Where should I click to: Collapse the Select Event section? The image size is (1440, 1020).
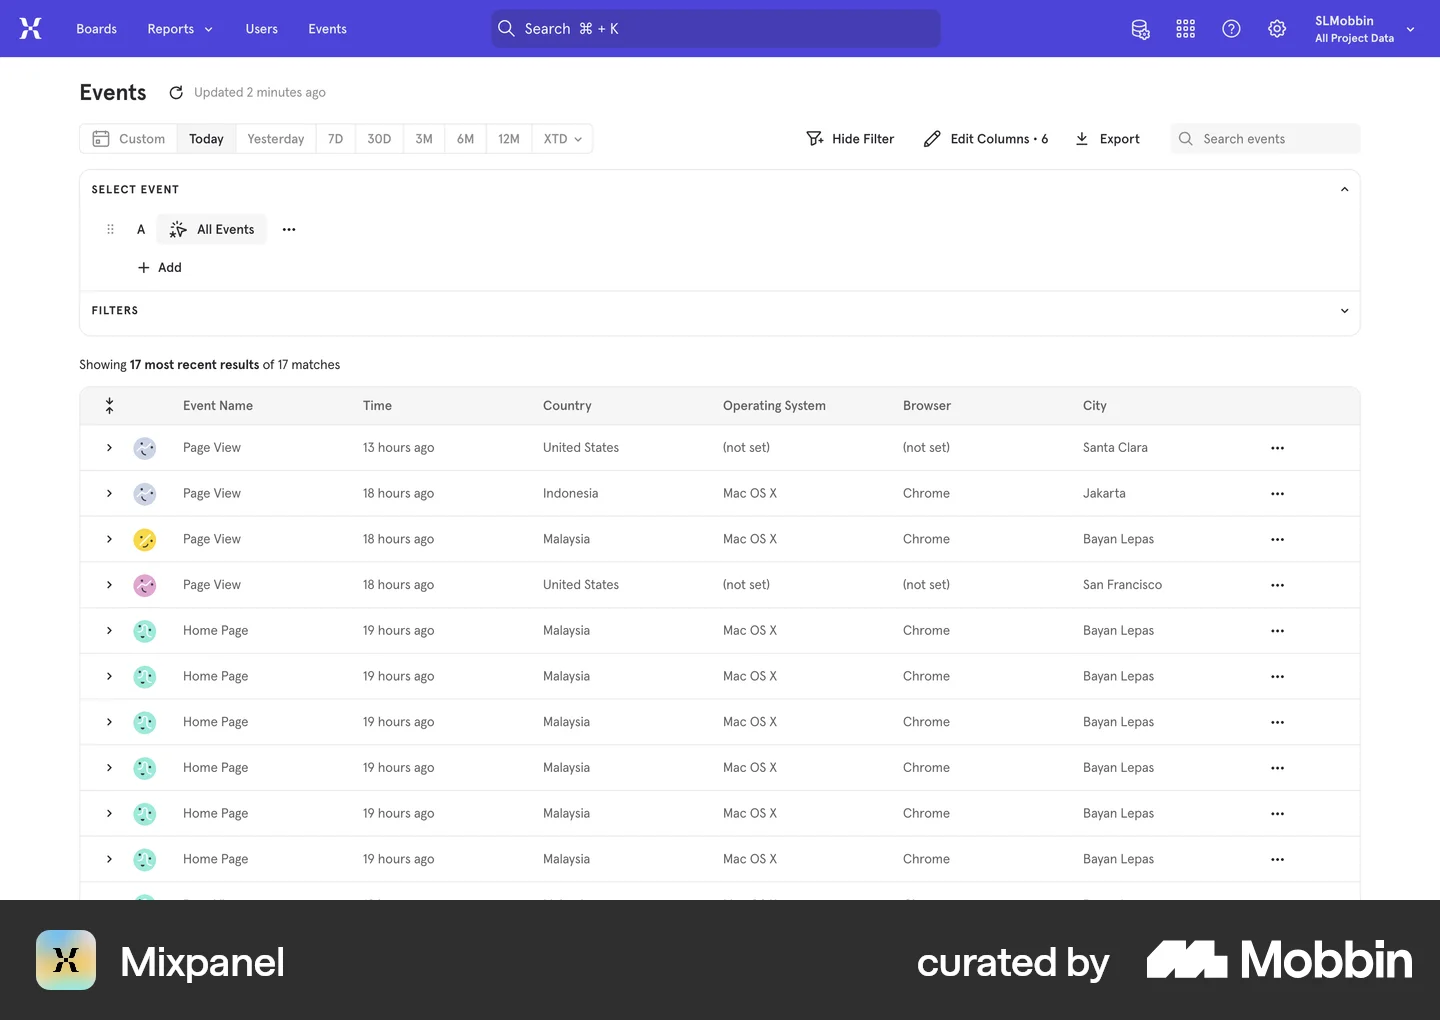tap(1344, 190)
